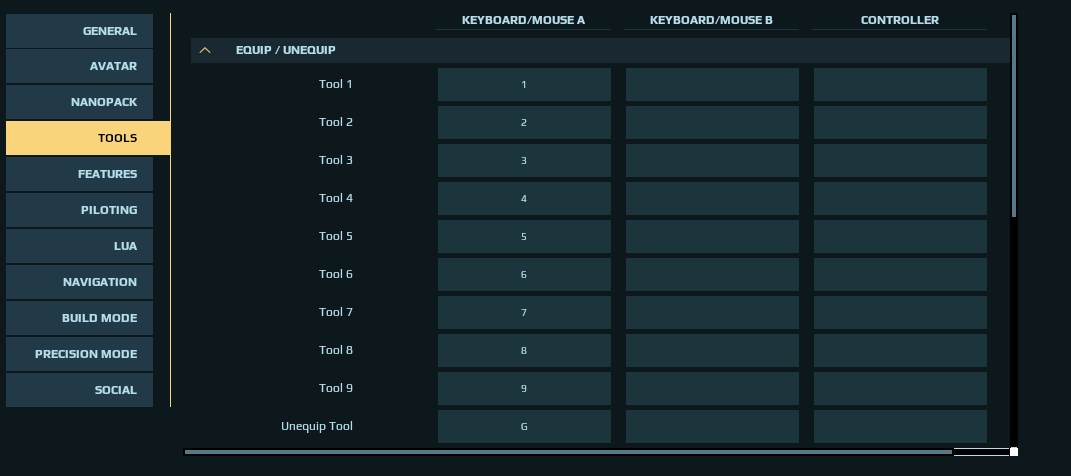The width and height of the screenshot is (1071, 476).
Task: Assign Tool 3 Keyboard/Mouse B binding
Action: tap(712, 160)
